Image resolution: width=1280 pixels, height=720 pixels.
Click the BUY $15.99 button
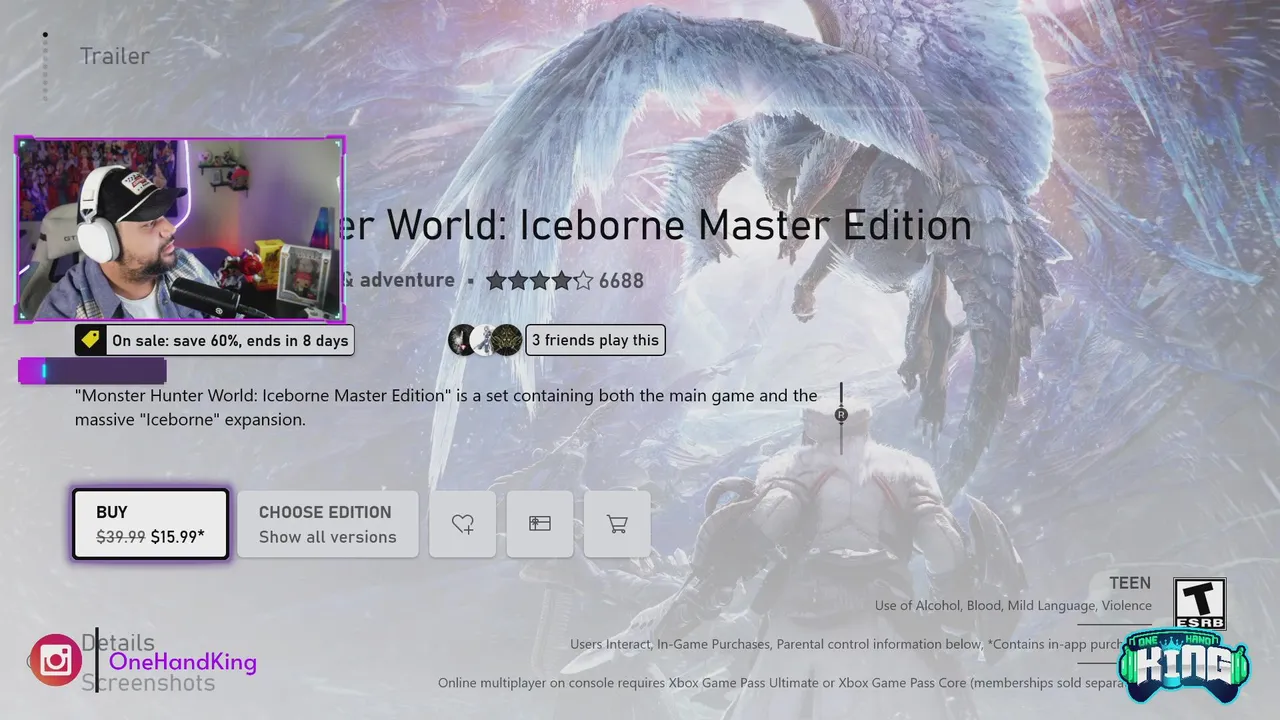click(x=151, y=524)
